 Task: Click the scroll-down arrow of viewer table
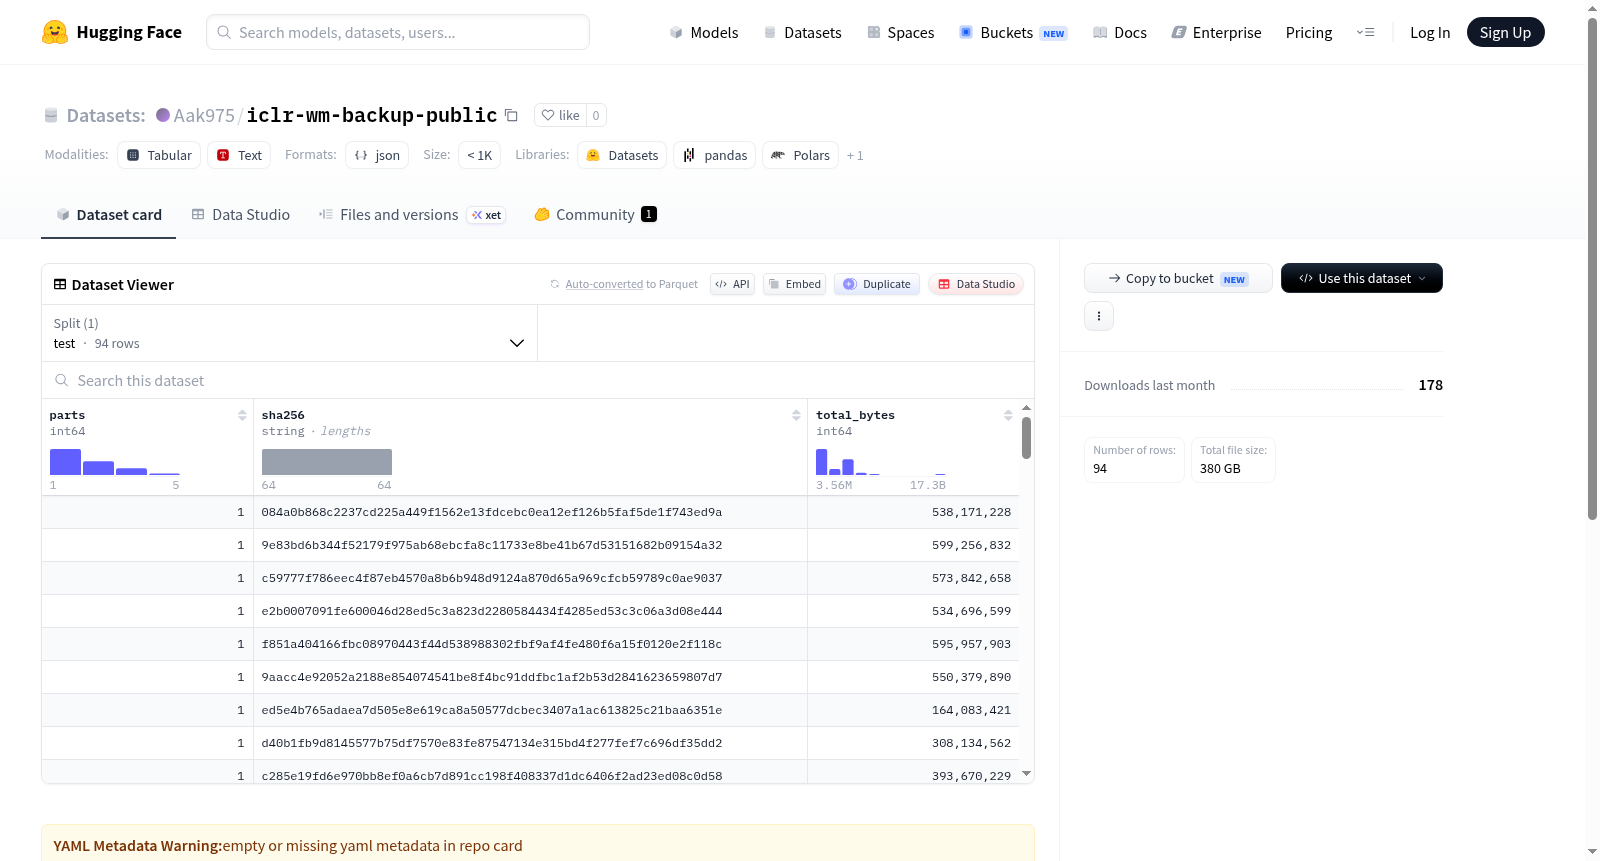tap(1026, 773)
